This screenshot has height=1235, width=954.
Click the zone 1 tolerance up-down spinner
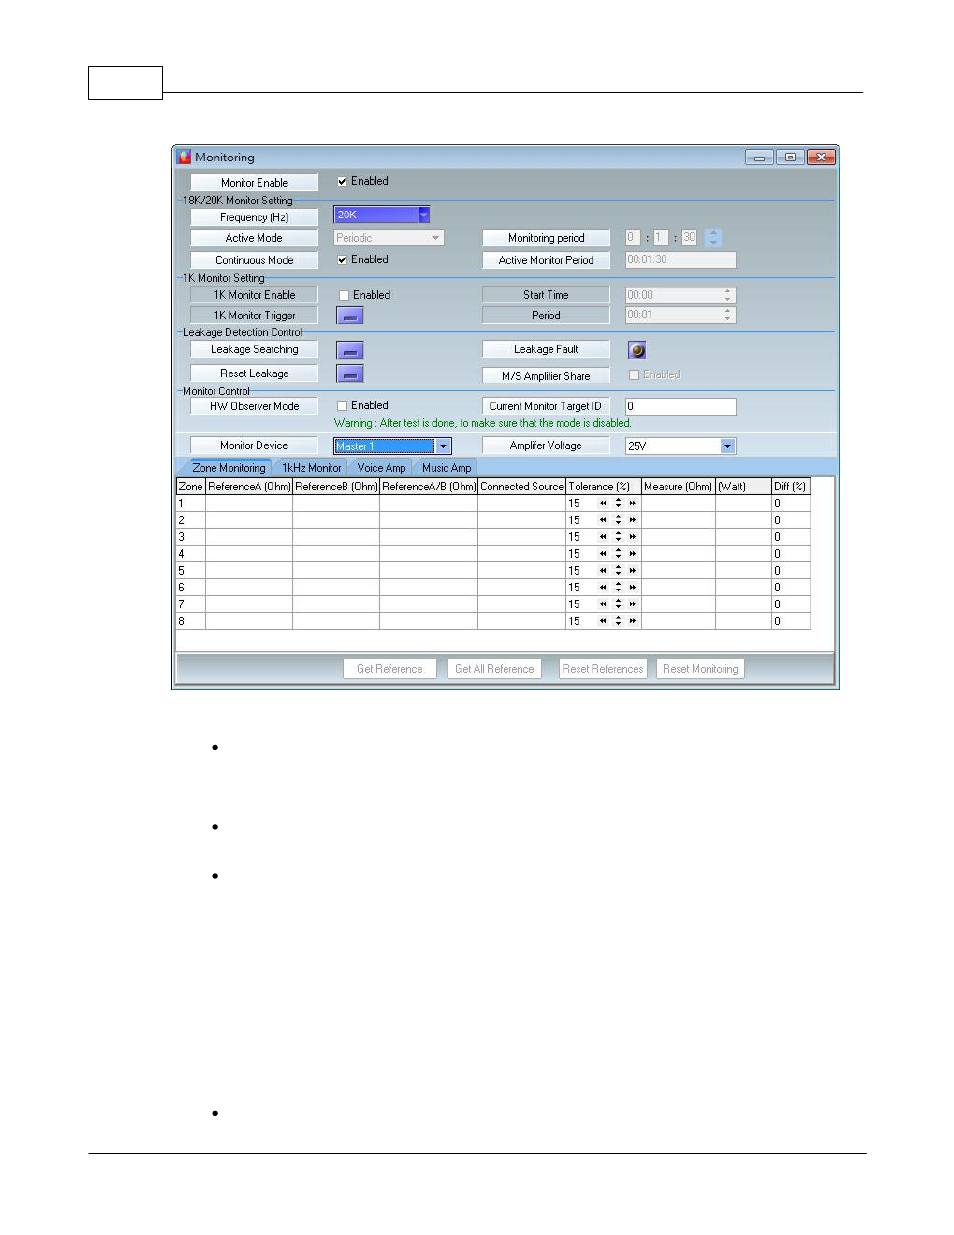pos(618,503)
